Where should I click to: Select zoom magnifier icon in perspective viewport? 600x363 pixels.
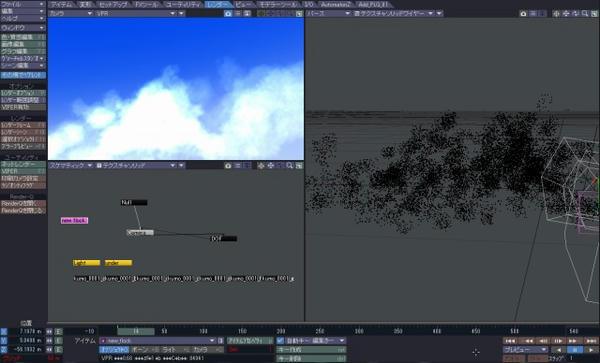[x=585, y=13]
